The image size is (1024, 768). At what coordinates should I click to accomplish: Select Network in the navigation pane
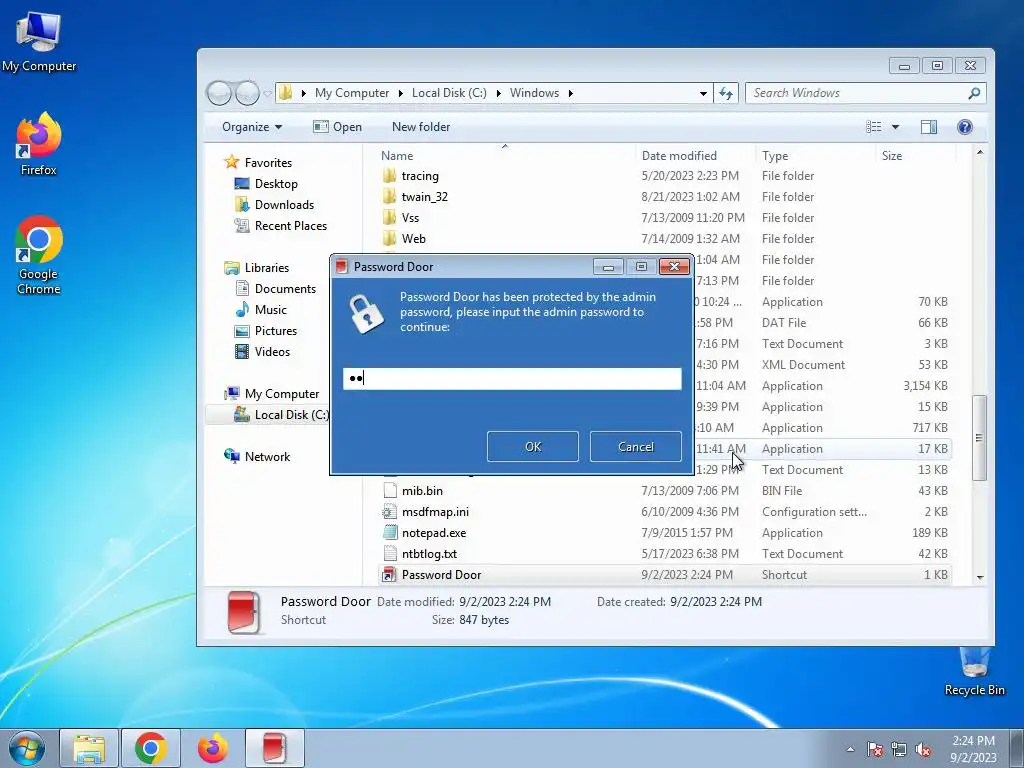(257, 456)
